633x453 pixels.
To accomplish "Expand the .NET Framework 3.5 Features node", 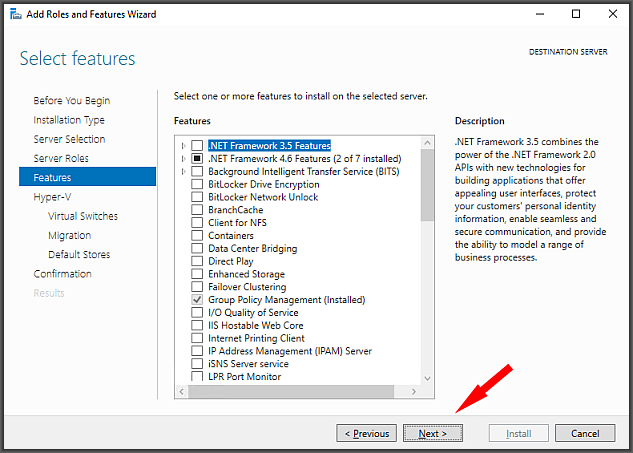I will (184, 145).
